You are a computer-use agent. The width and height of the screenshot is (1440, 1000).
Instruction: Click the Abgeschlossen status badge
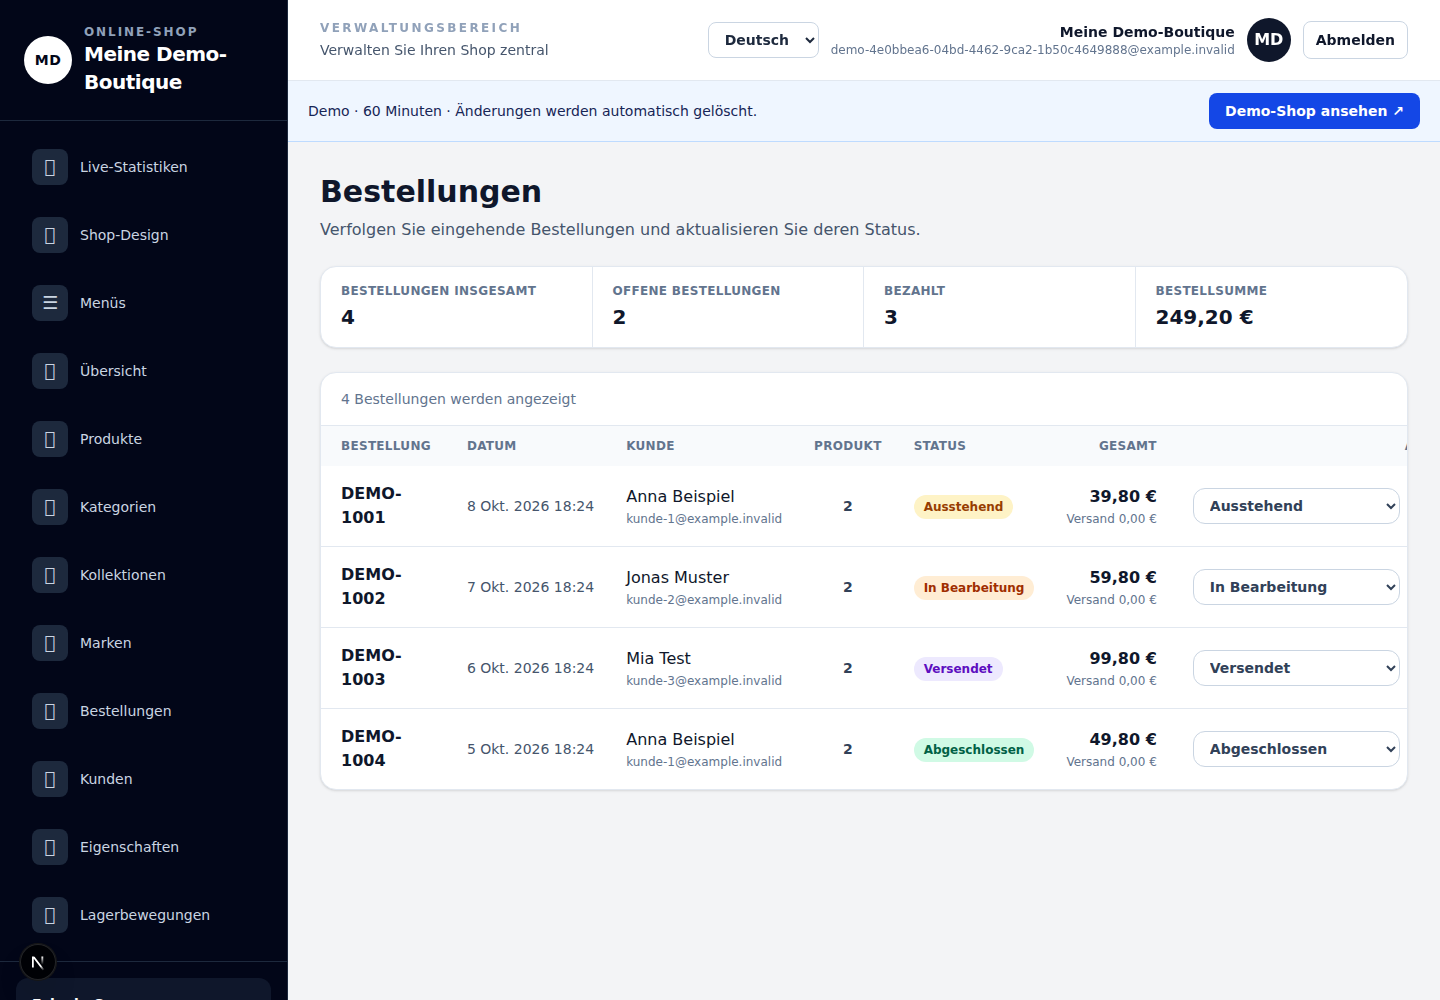[974, 750]
